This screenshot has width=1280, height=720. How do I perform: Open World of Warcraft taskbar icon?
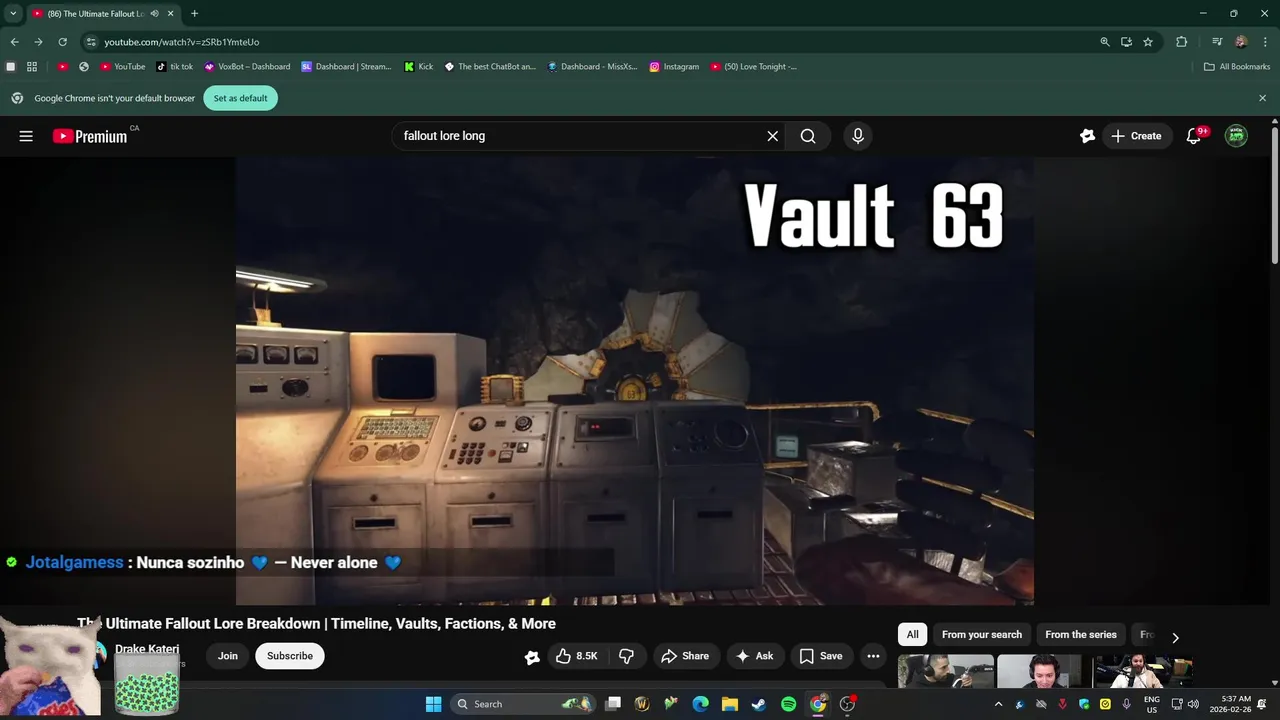(x=642, y=704)
